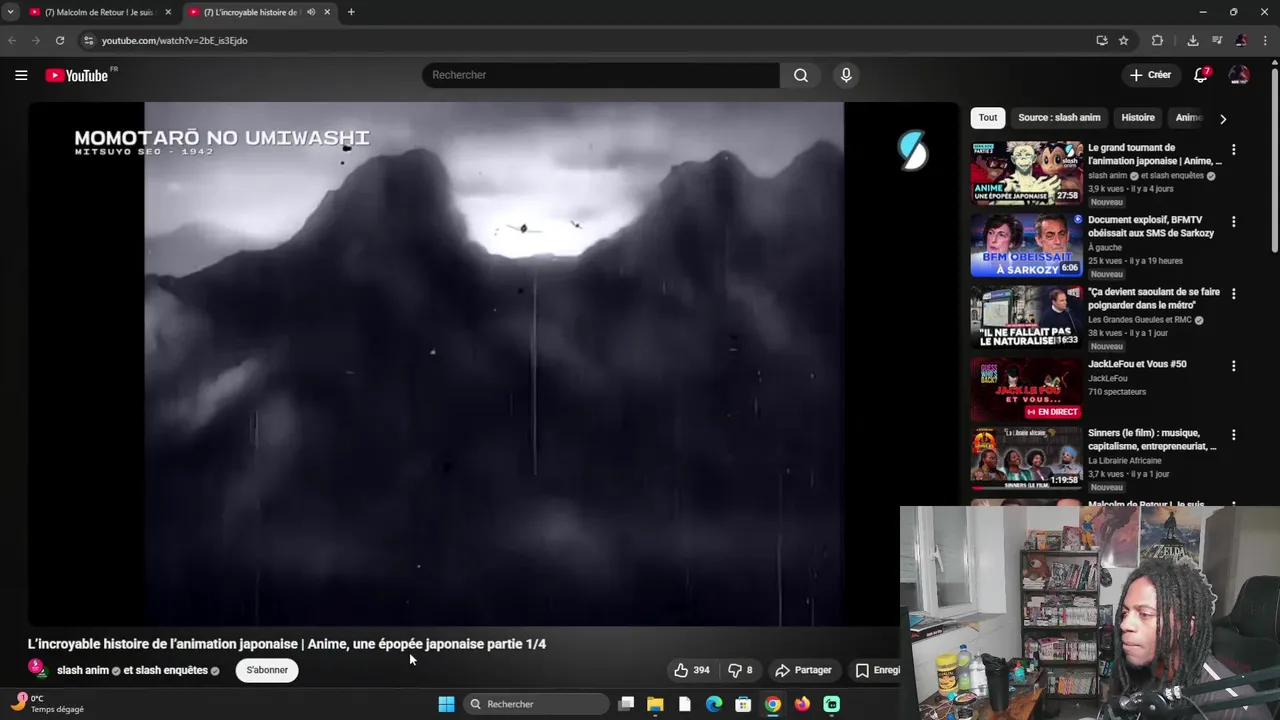The image size is (1280, 720).
Task: Show more filter chips with right arrow
Action: [x=1222, y=118]
